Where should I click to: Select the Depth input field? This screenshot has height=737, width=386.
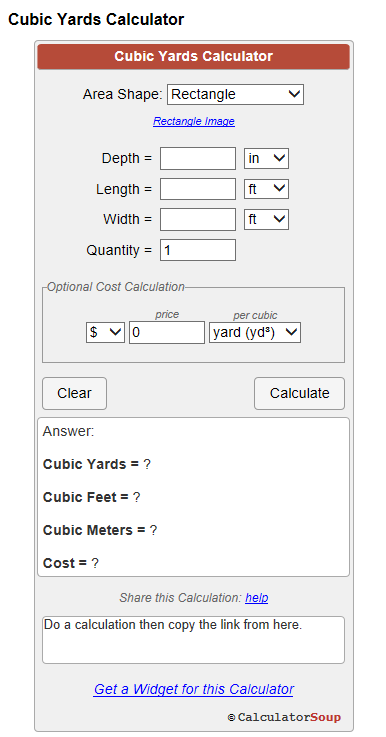click(x=198, y=159)
